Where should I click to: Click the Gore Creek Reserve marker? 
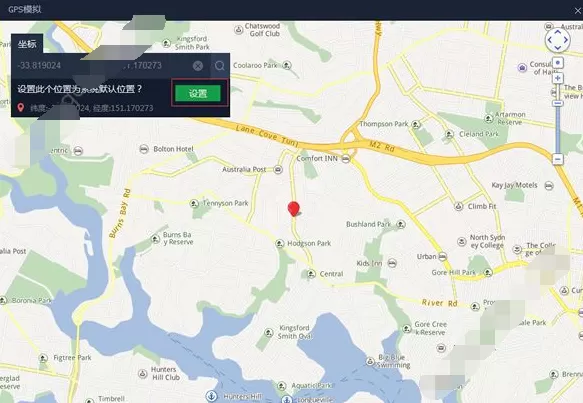pos(407,328)
